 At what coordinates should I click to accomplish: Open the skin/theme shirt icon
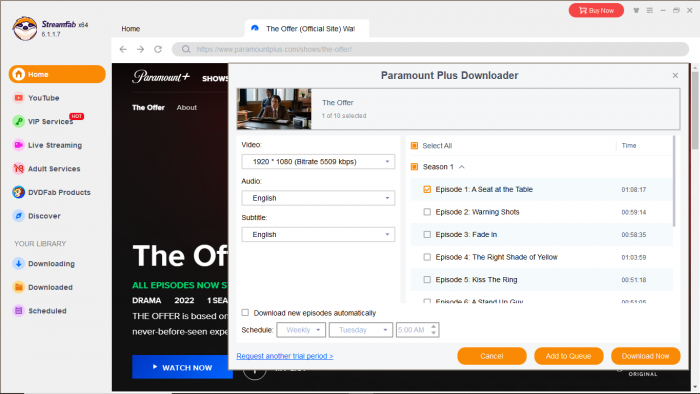coord(636,10)
